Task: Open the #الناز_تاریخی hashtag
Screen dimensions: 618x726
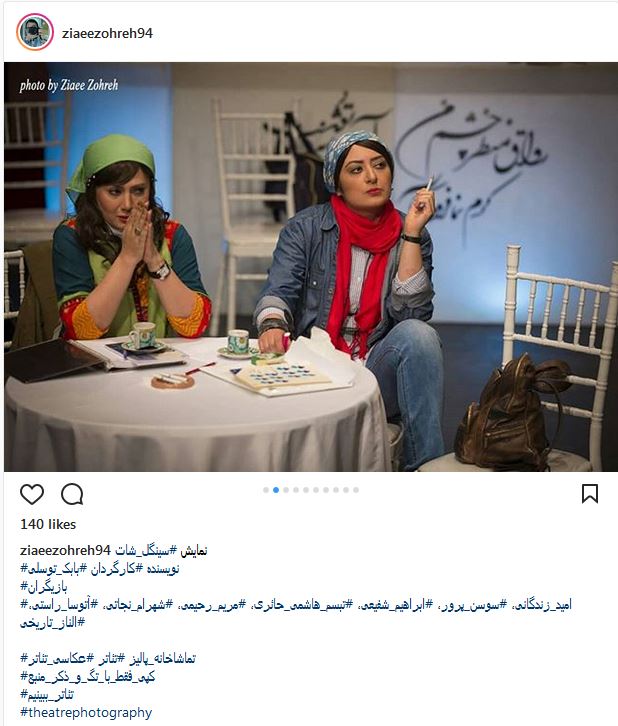Action: 52,623
